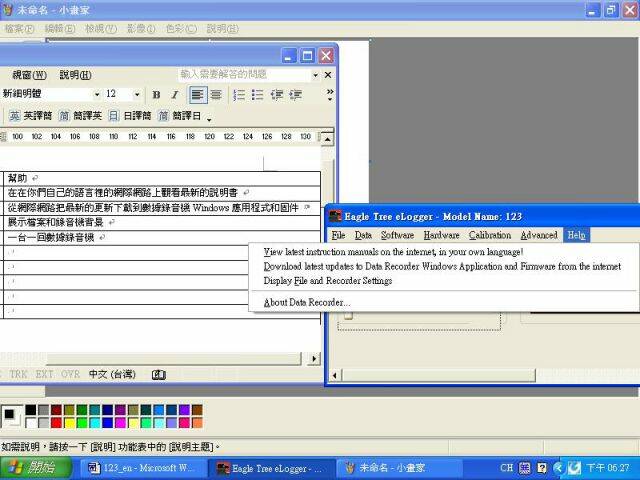The width and height of the screenshot is (640, 480).
Task: Choose Display File and Recorder Settings
Action: pos(327,281)
